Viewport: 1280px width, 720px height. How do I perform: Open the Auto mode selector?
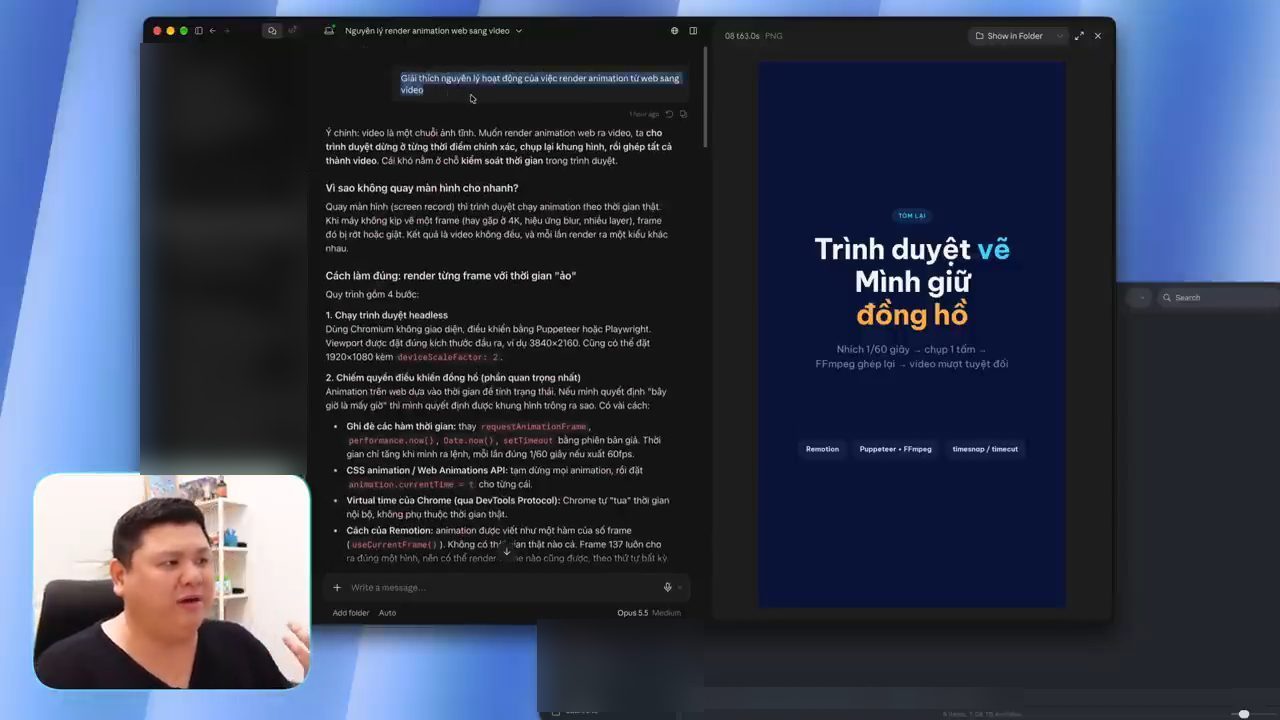(x=387, y=613)
